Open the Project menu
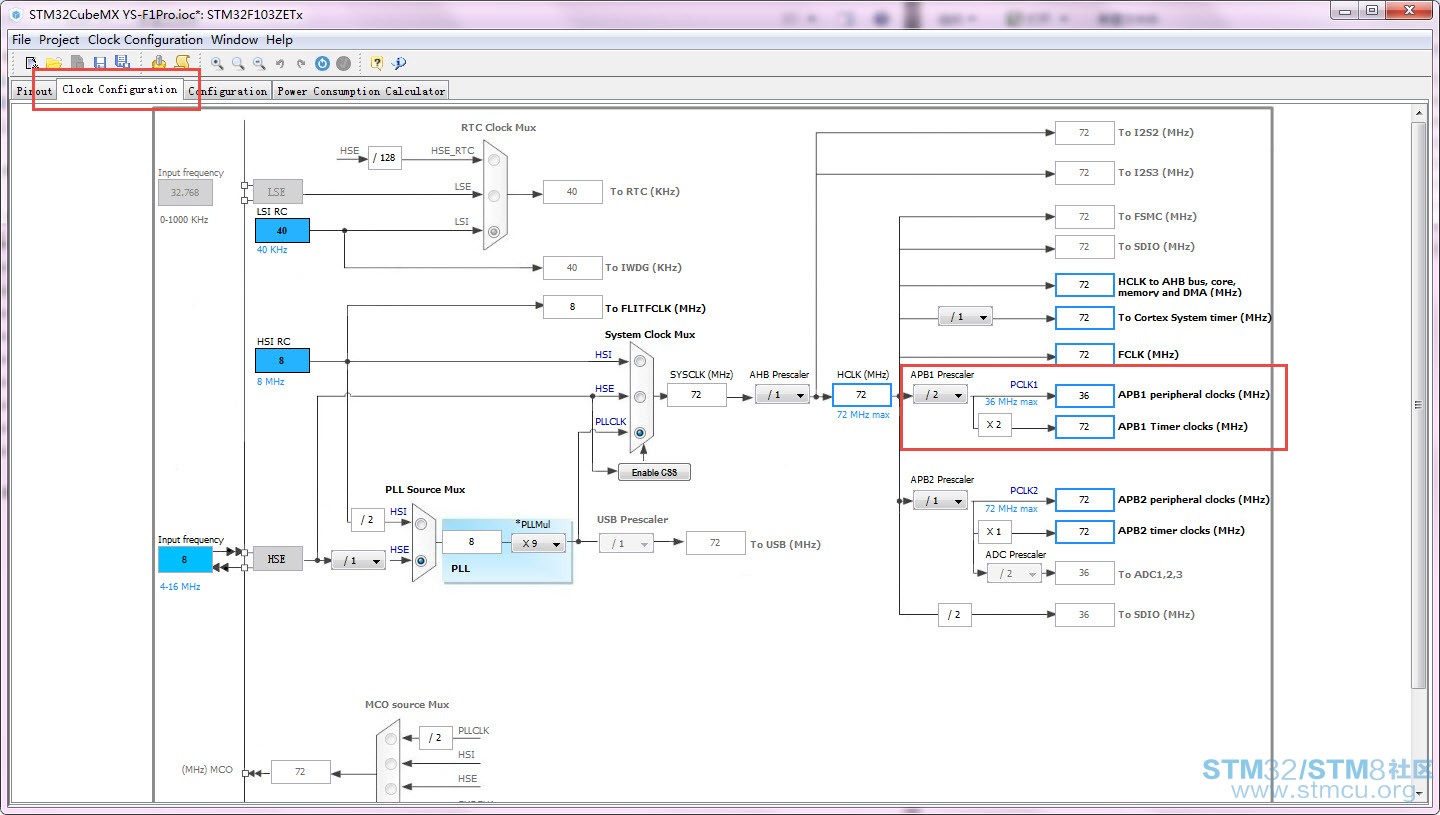 point(59,40)
